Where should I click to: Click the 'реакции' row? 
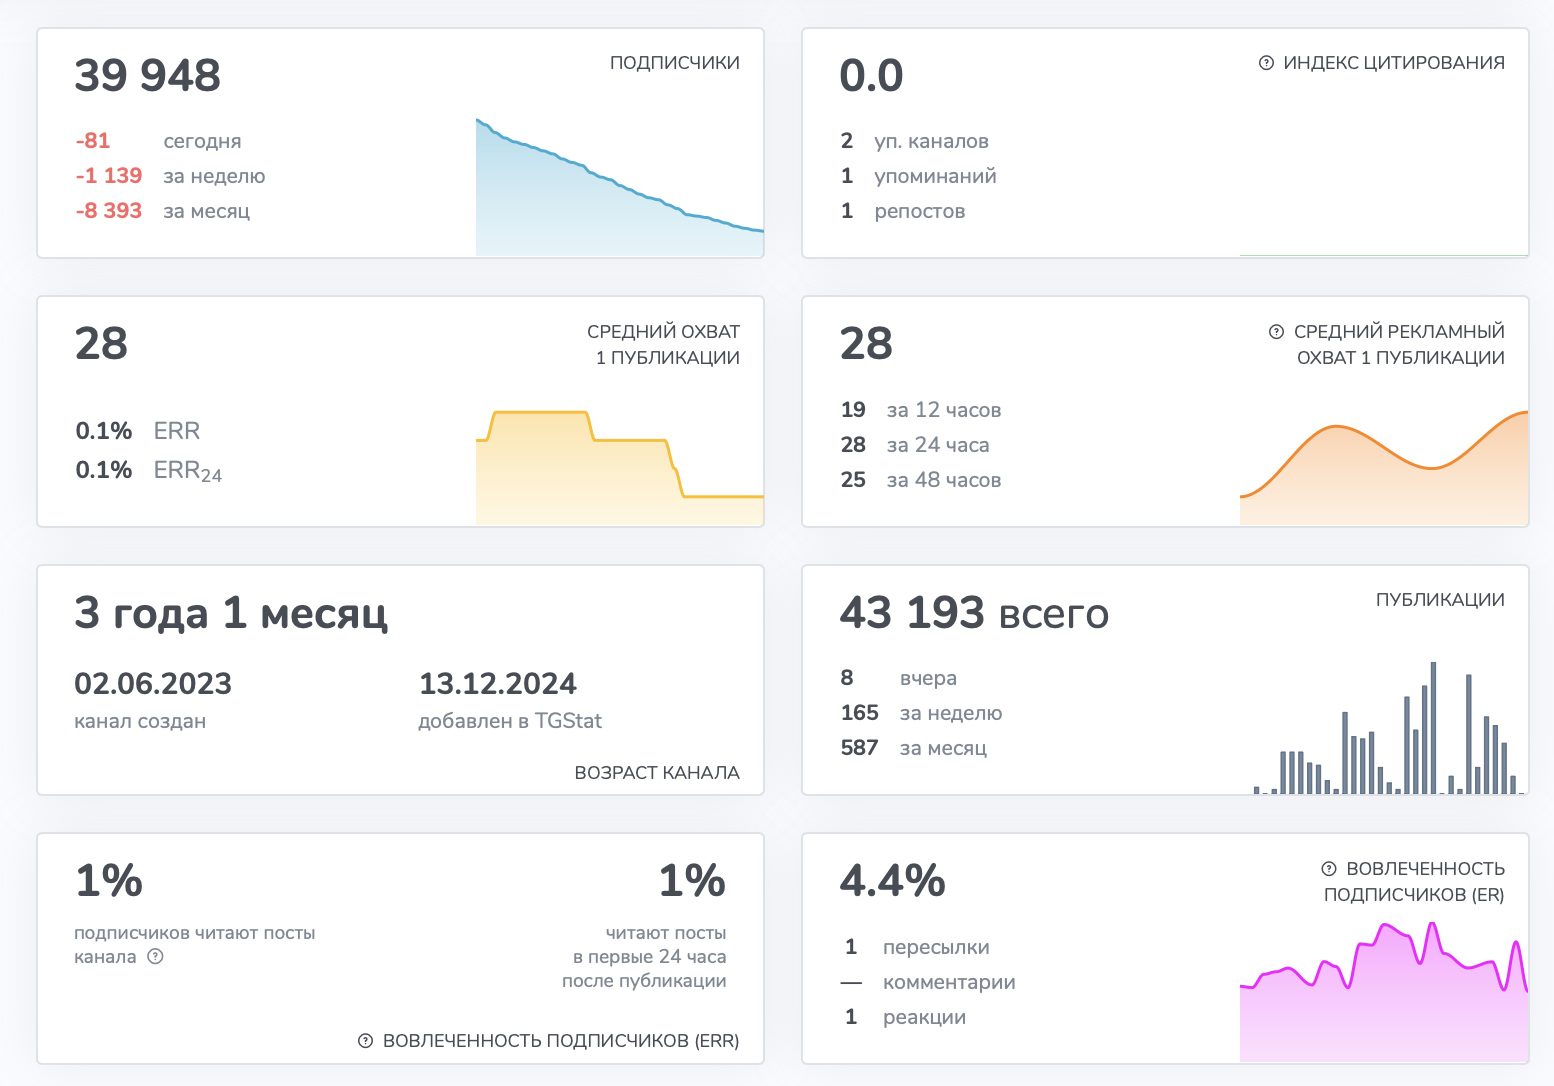tap(905, 1017)
